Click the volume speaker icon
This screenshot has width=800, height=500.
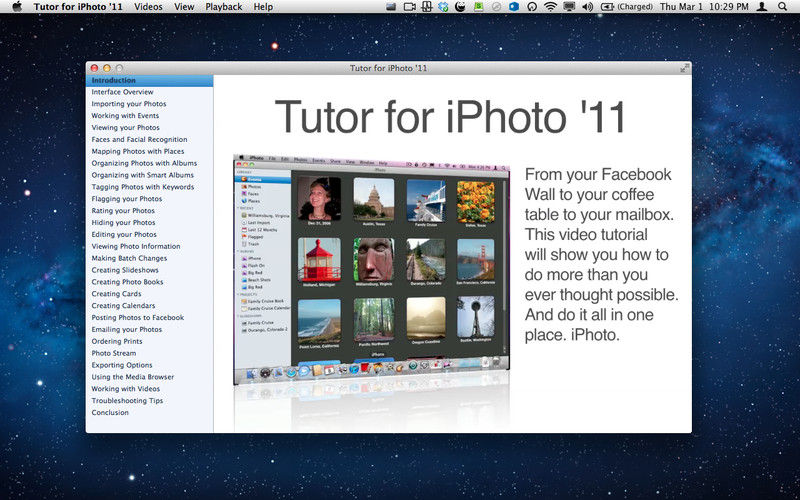click(x=587, y=7)
